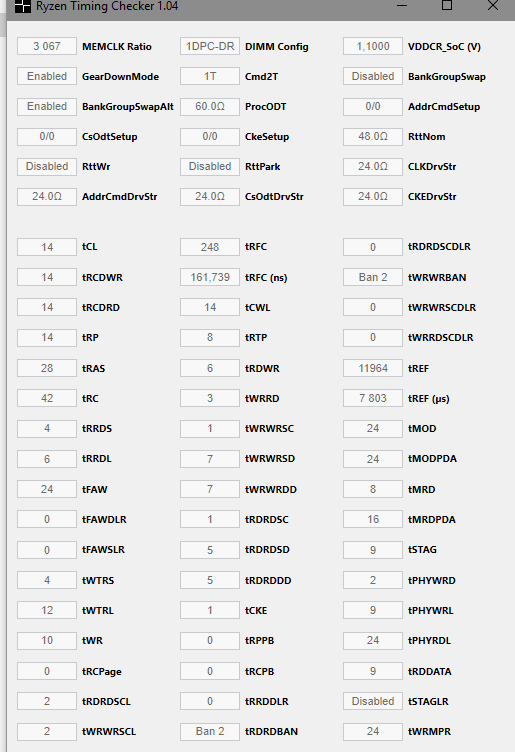Image resolution: width=515 pixels, height=752 pixels.
Task: Select the MEMCLK Ratio value field
Action: tap(47, 47)
